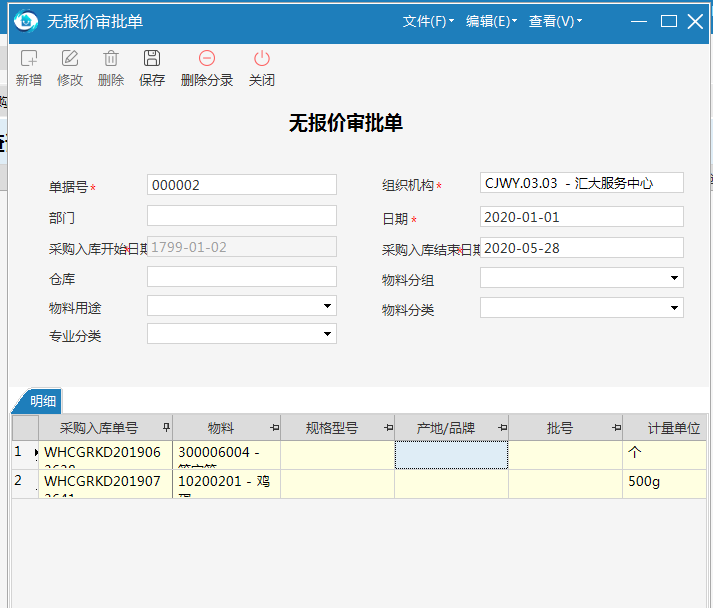The height and width of the screenshot is (608, 713).
Task: Expand the 物料分组 dropdown
Action: (x=674, y=278)
